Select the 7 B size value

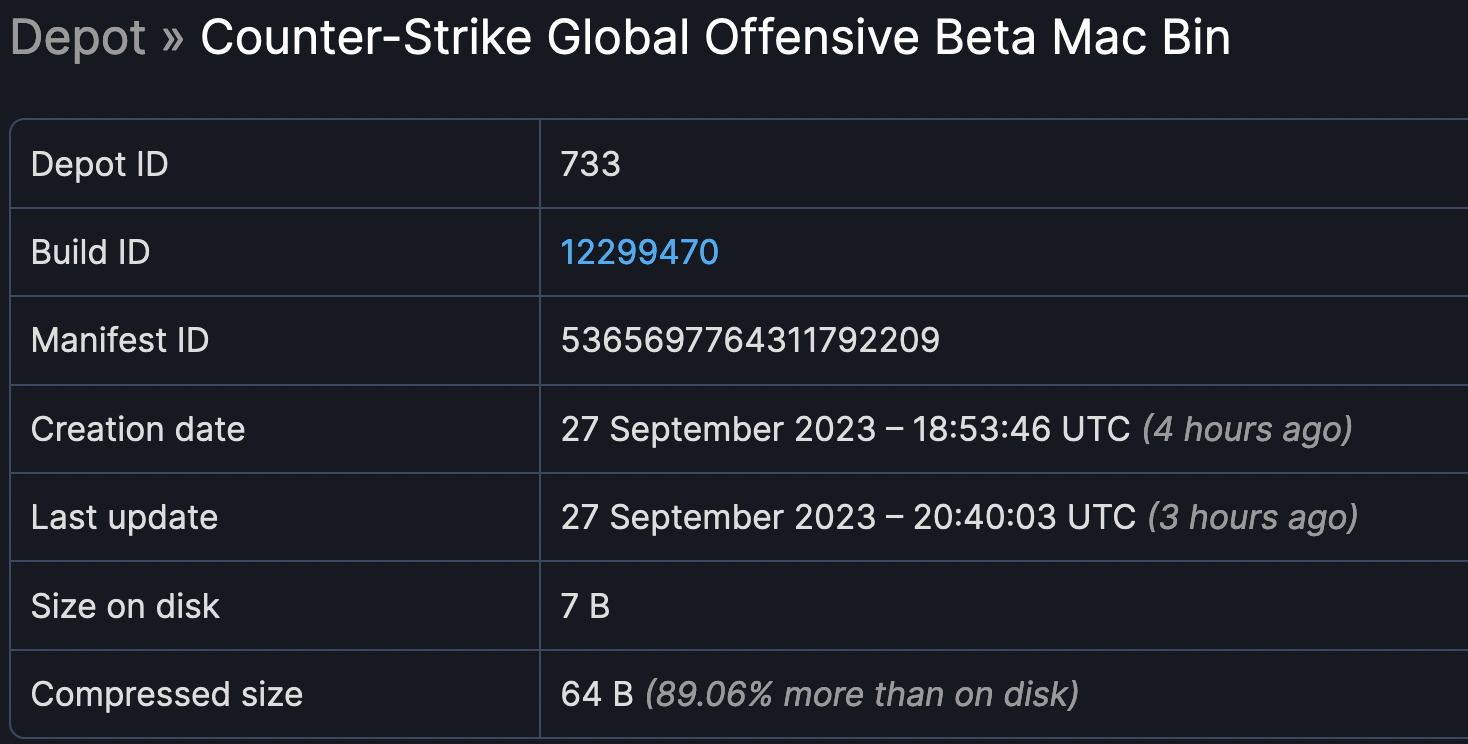tap(585, 606)
